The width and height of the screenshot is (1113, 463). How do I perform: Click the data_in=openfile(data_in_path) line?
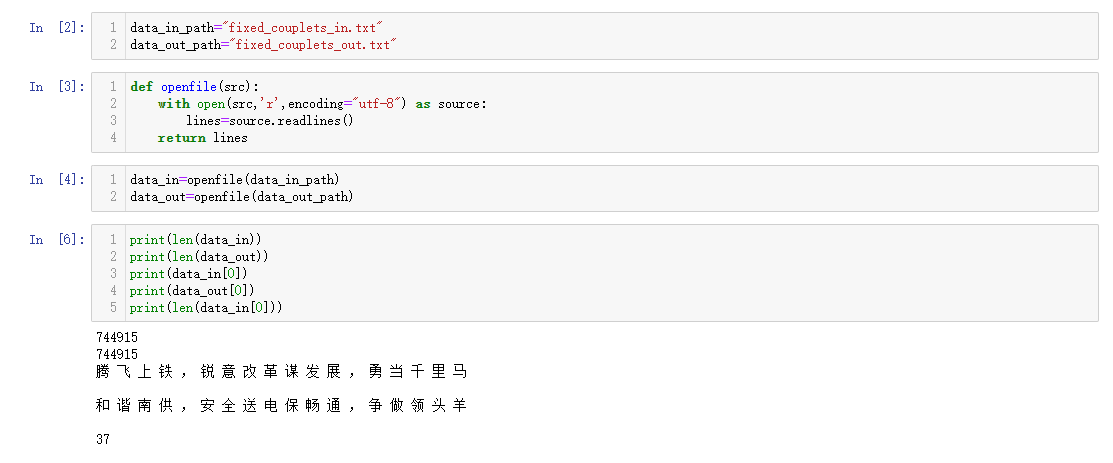tap(234, 180)
